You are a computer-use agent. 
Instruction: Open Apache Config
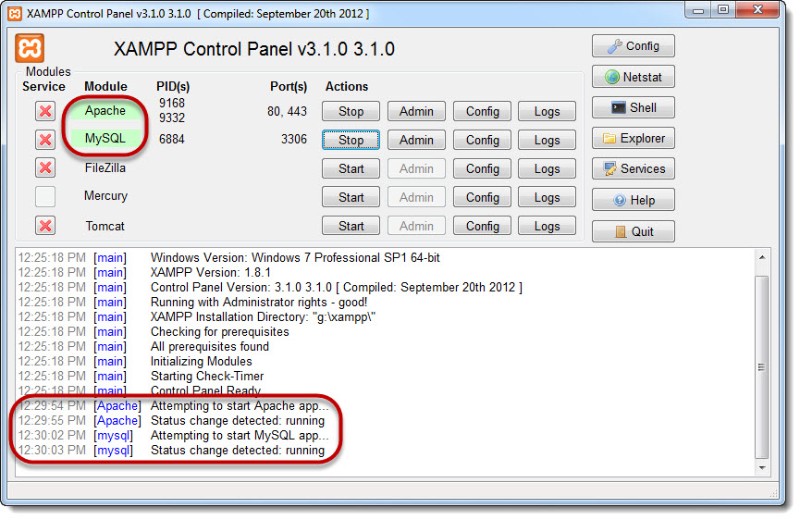click(482, 111)
